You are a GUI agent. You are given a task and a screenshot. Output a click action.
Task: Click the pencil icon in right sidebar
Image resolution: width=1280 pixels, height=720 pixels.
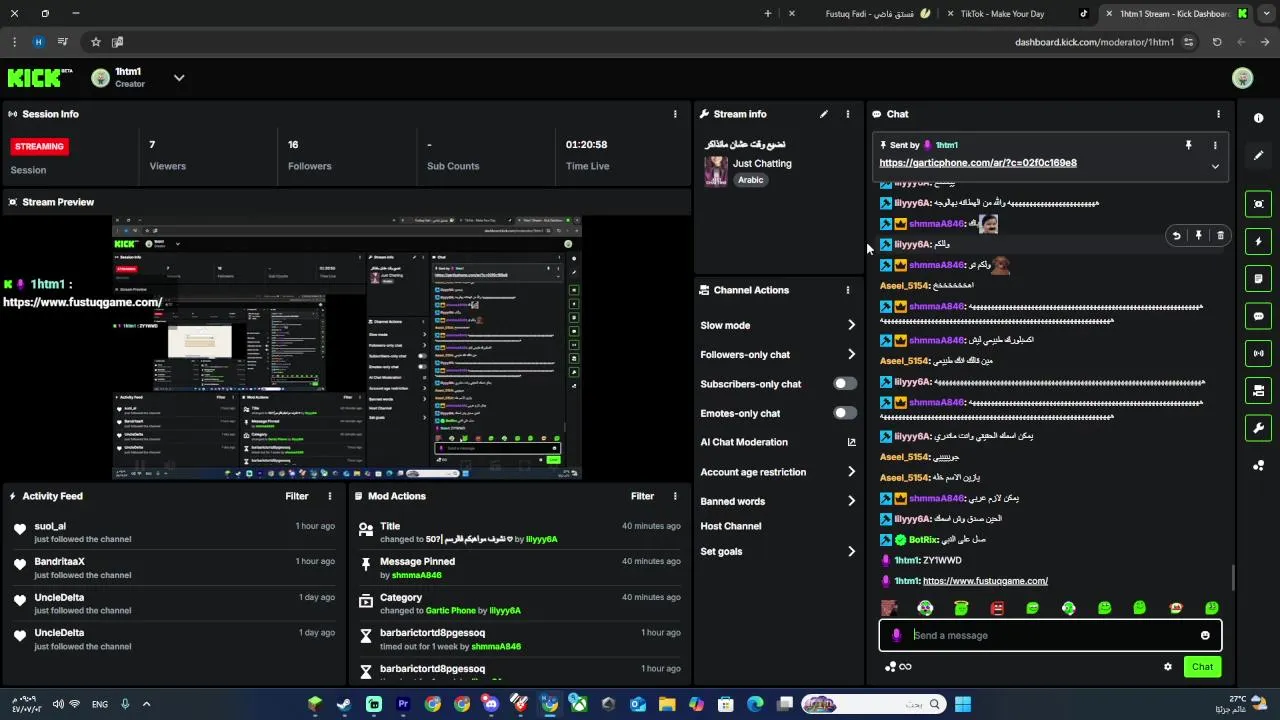[1258, 155]
